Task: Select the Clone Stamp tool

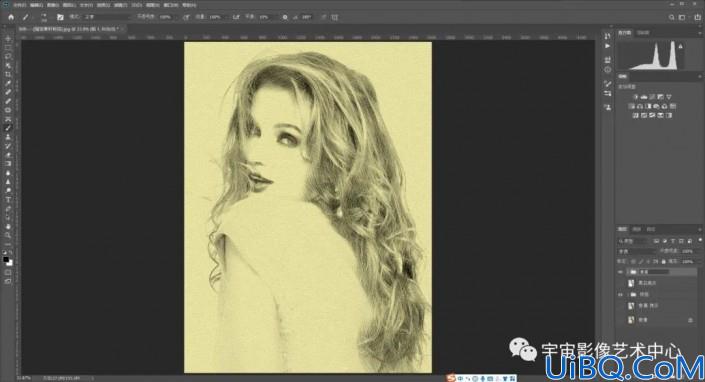Action: point(8,137)
